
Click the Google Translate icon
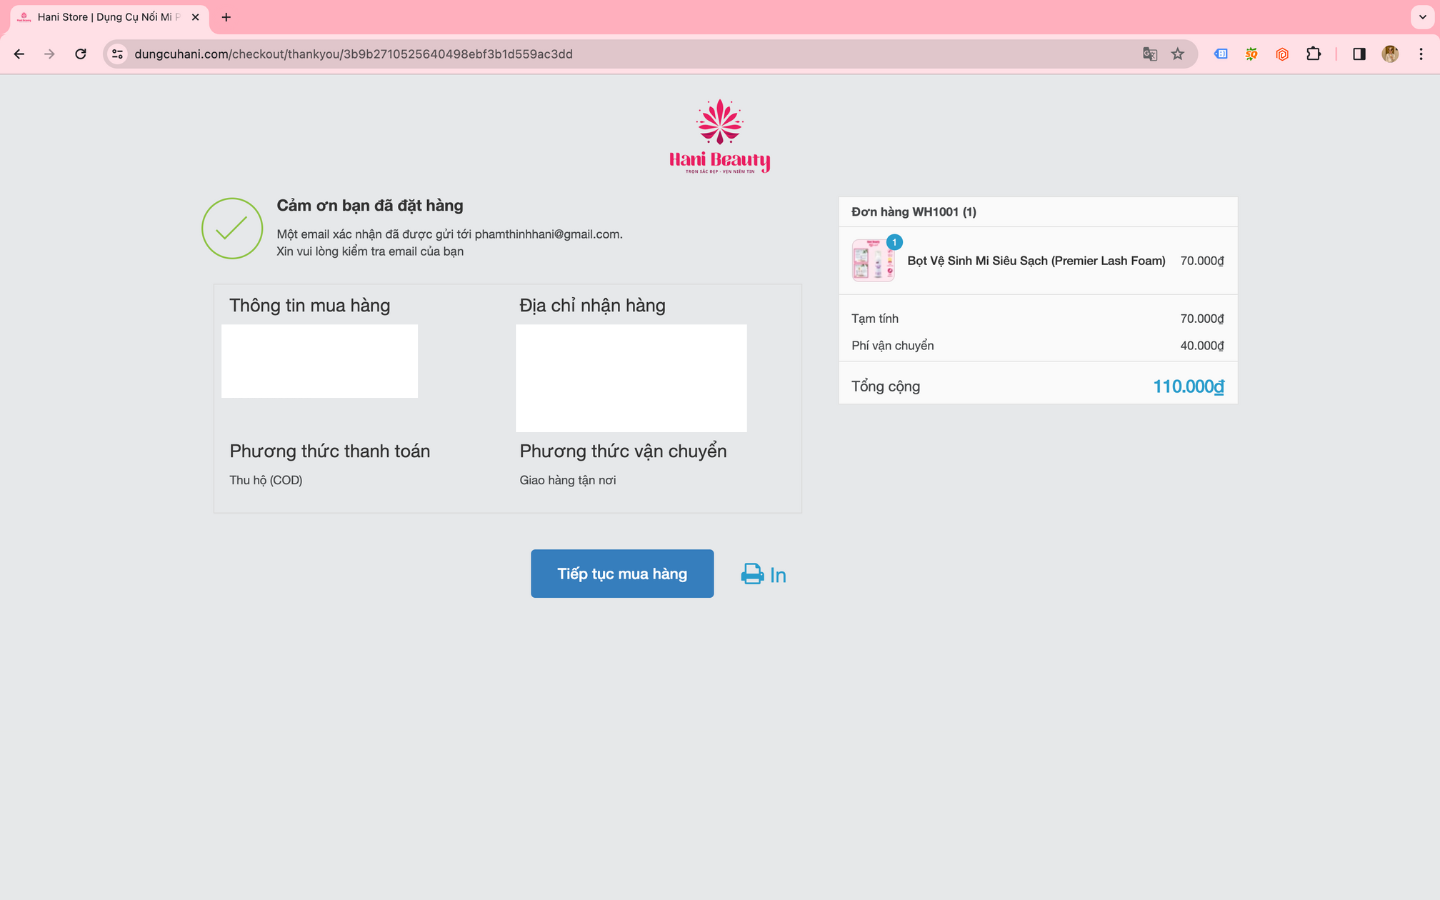1150,54
